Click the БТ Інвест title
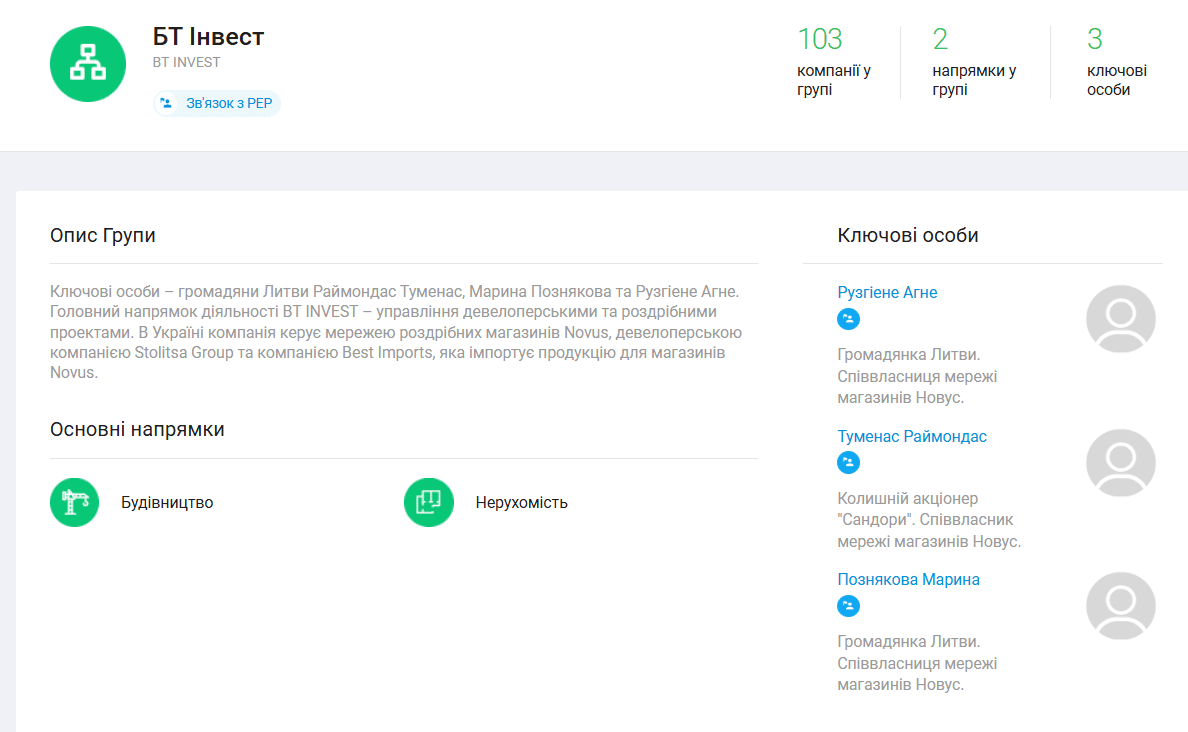1188x732 pixels. pyautogui.click(x=208, y=36)
